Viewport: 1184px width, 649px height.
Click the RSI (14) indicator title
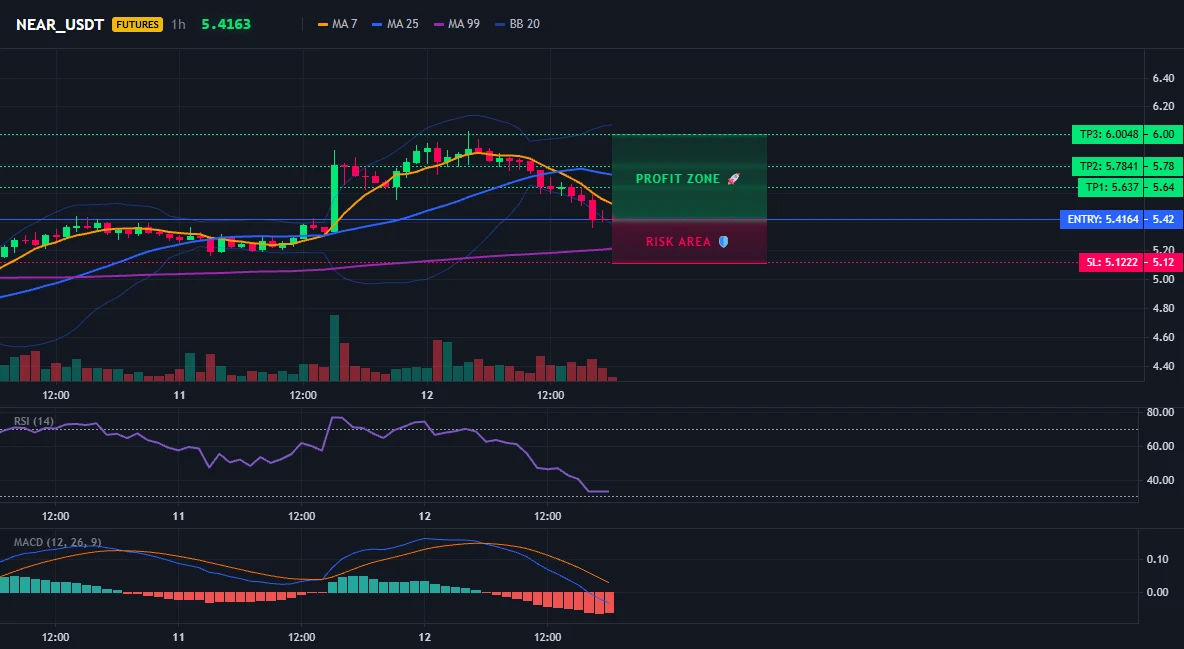pos(34,421)
